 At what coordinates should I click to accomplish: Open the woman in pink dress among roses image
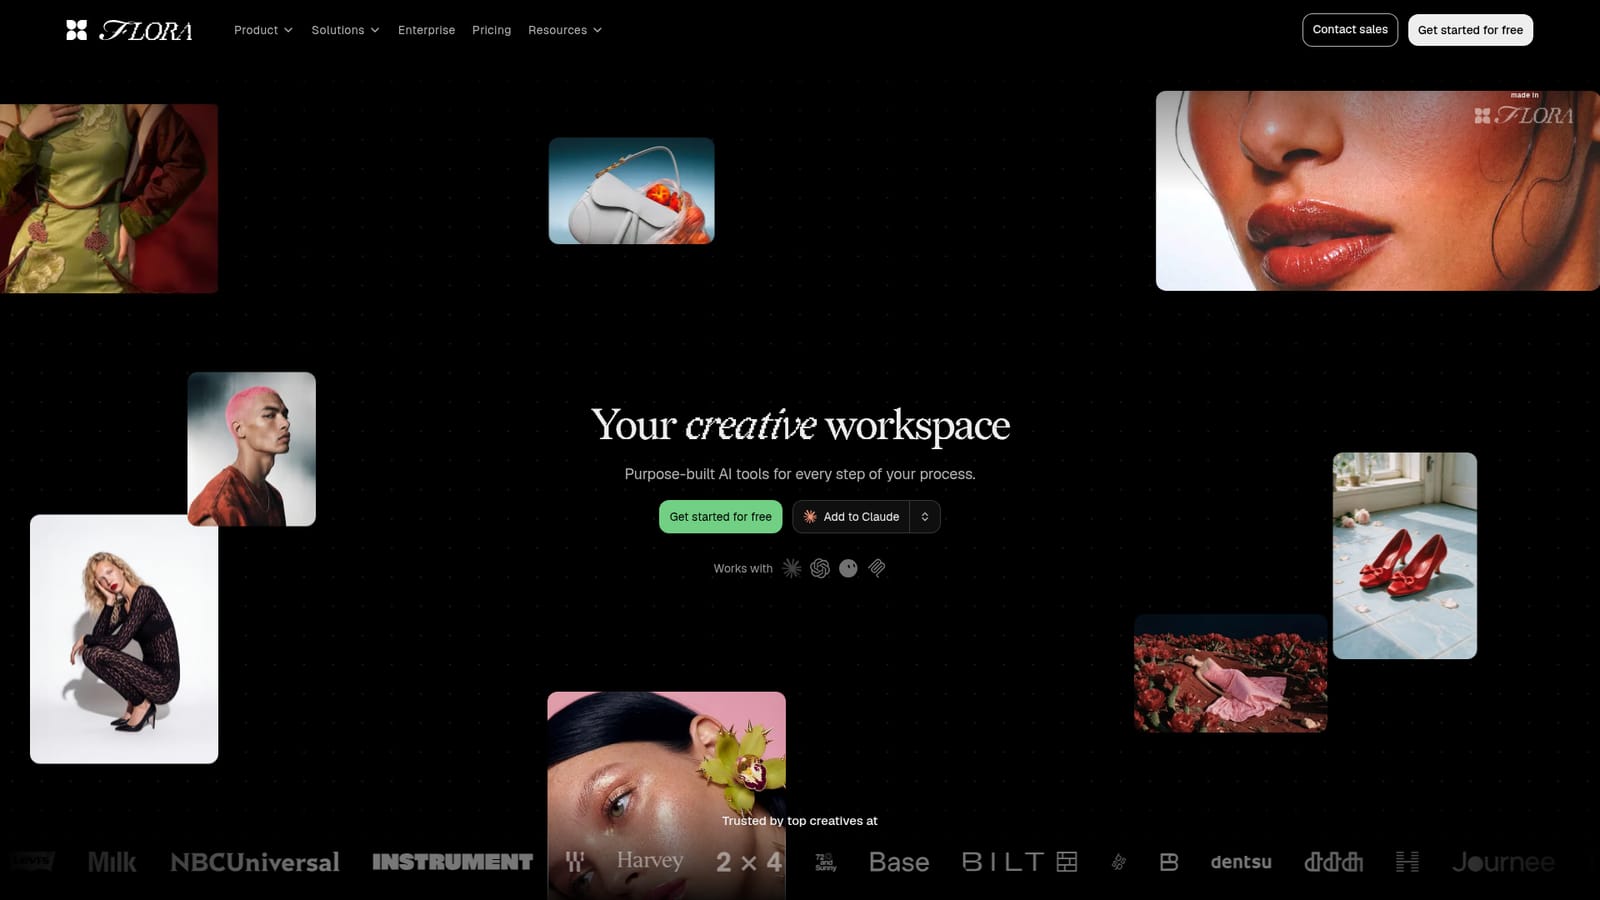pos(1230,673)
